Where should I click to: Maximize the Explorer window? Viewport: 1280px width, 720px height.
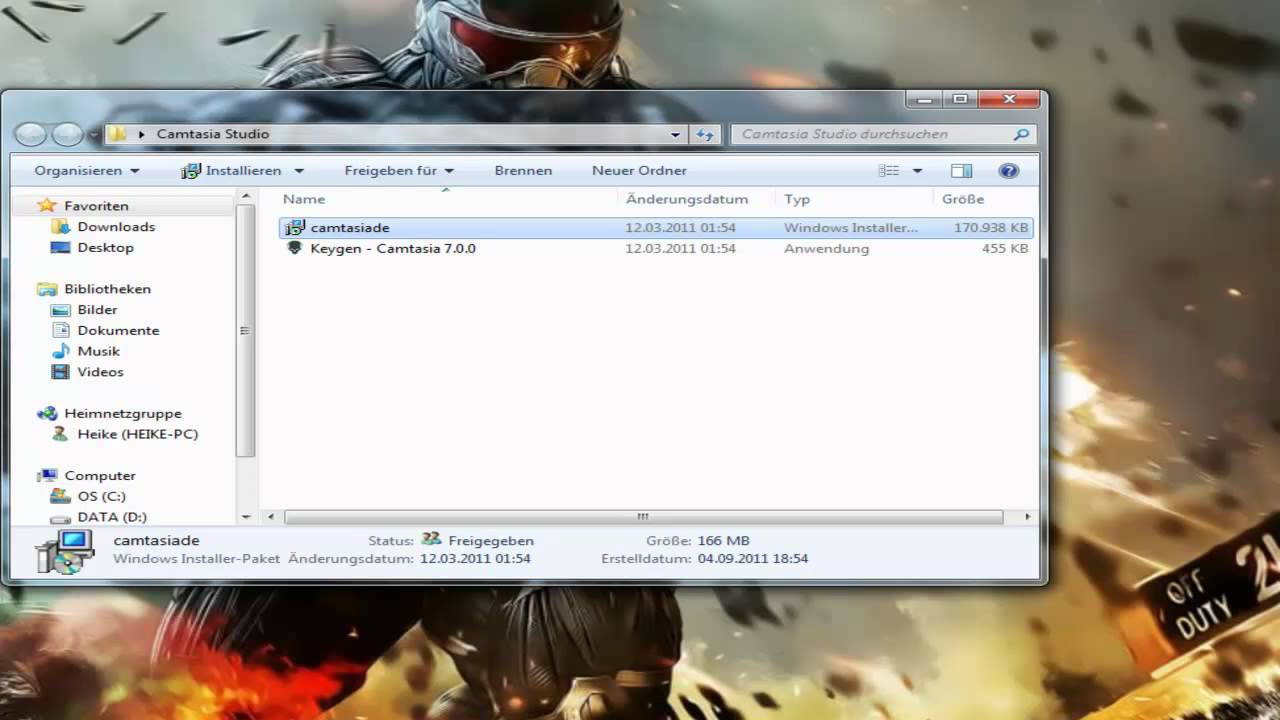tap(960, 99)
